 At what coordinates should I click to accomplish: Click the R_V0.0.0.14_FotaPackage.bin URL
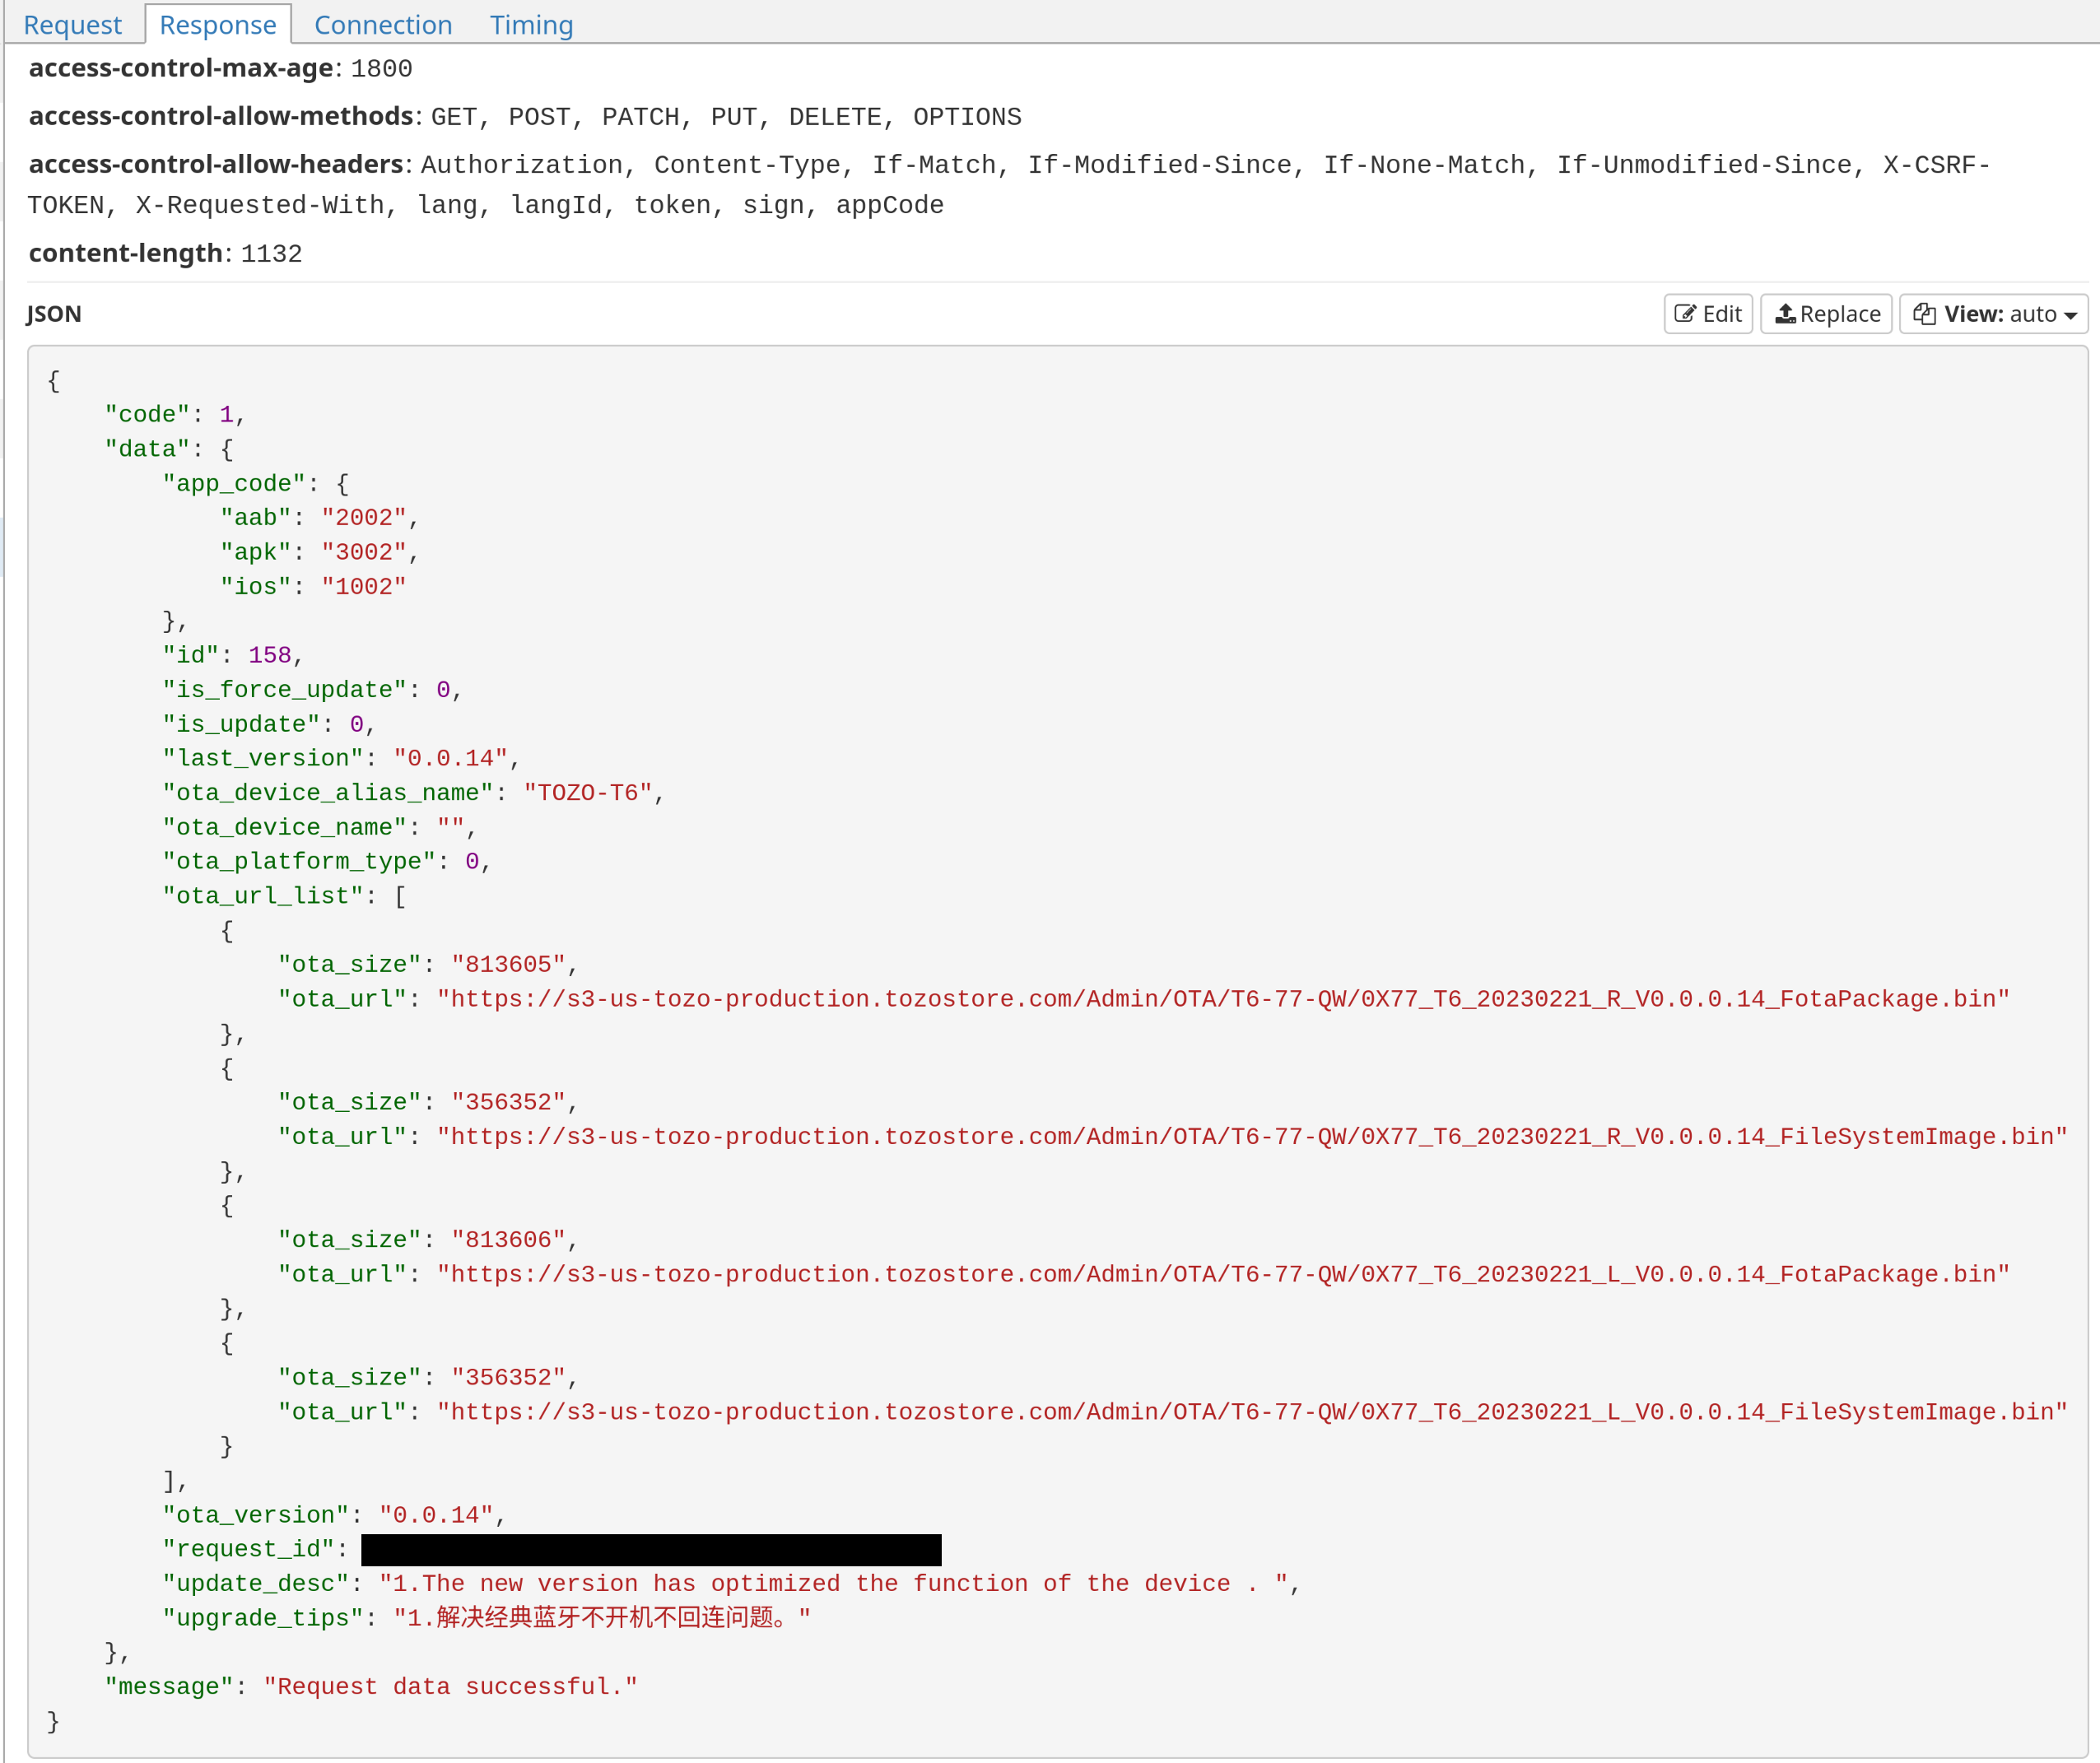tap(1223, 999)
